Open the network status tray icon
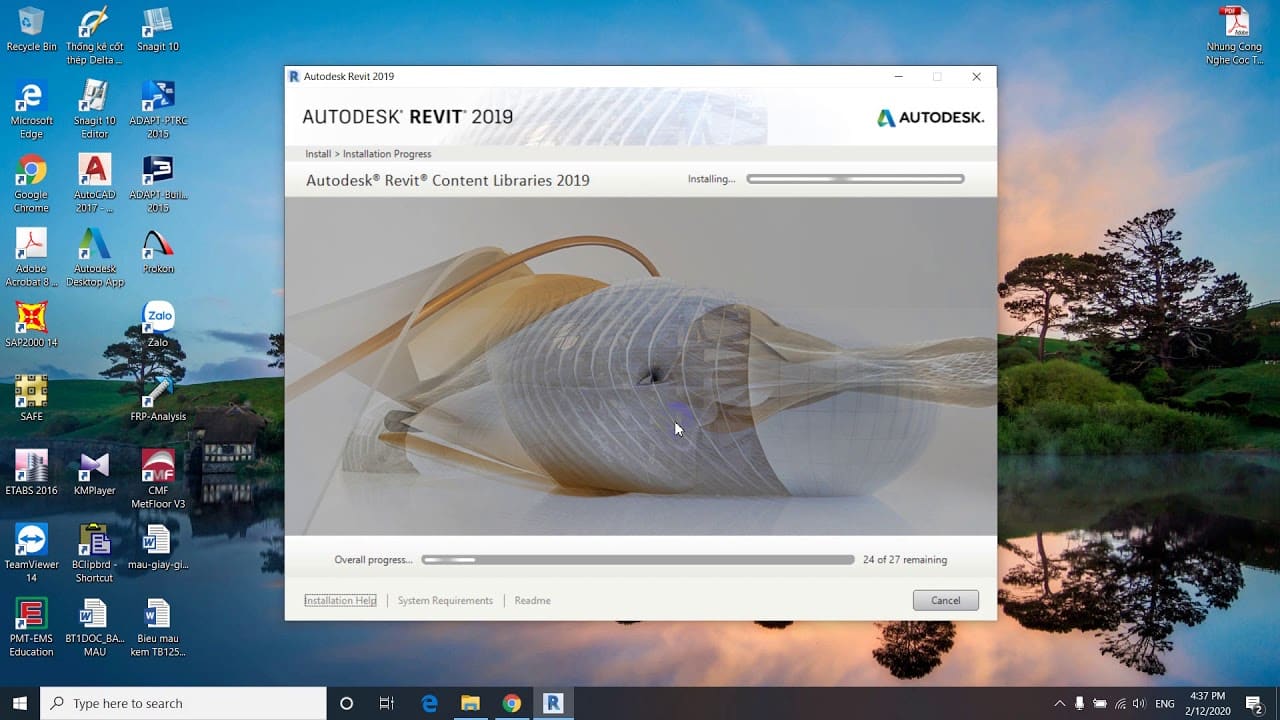Screen dimensions: 1280x720 click(1120, 703)
